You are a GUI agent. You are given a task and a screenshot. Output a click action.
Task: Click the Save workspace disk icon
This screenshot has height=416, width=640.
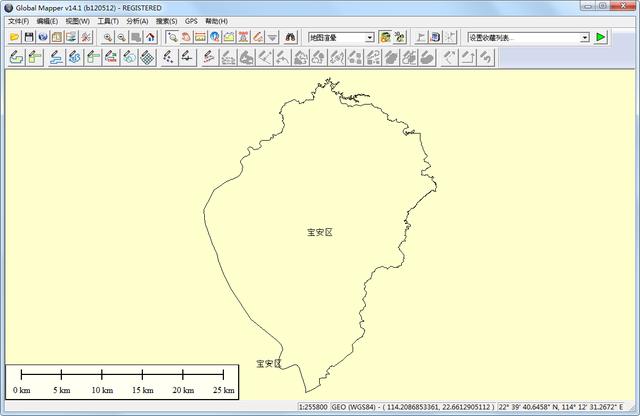(x=29, y=37)
